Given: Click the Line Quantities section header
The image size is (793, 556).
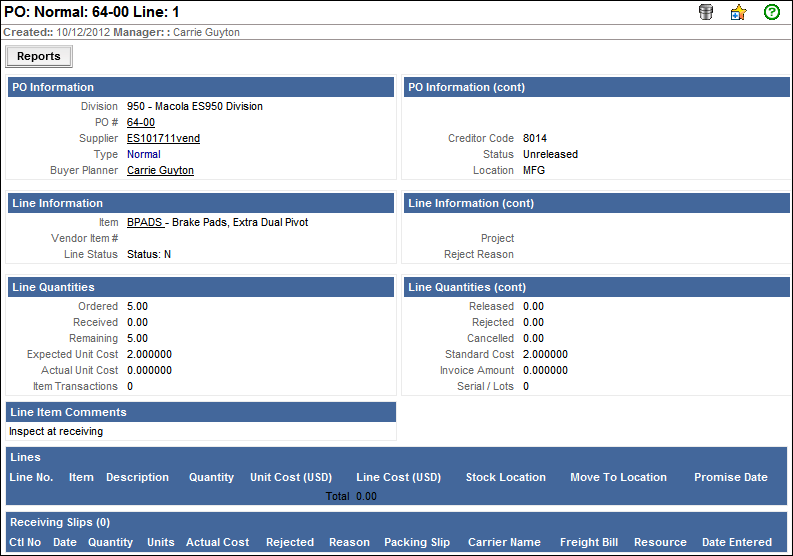Looking at the screenshot, I should (200, 287).
